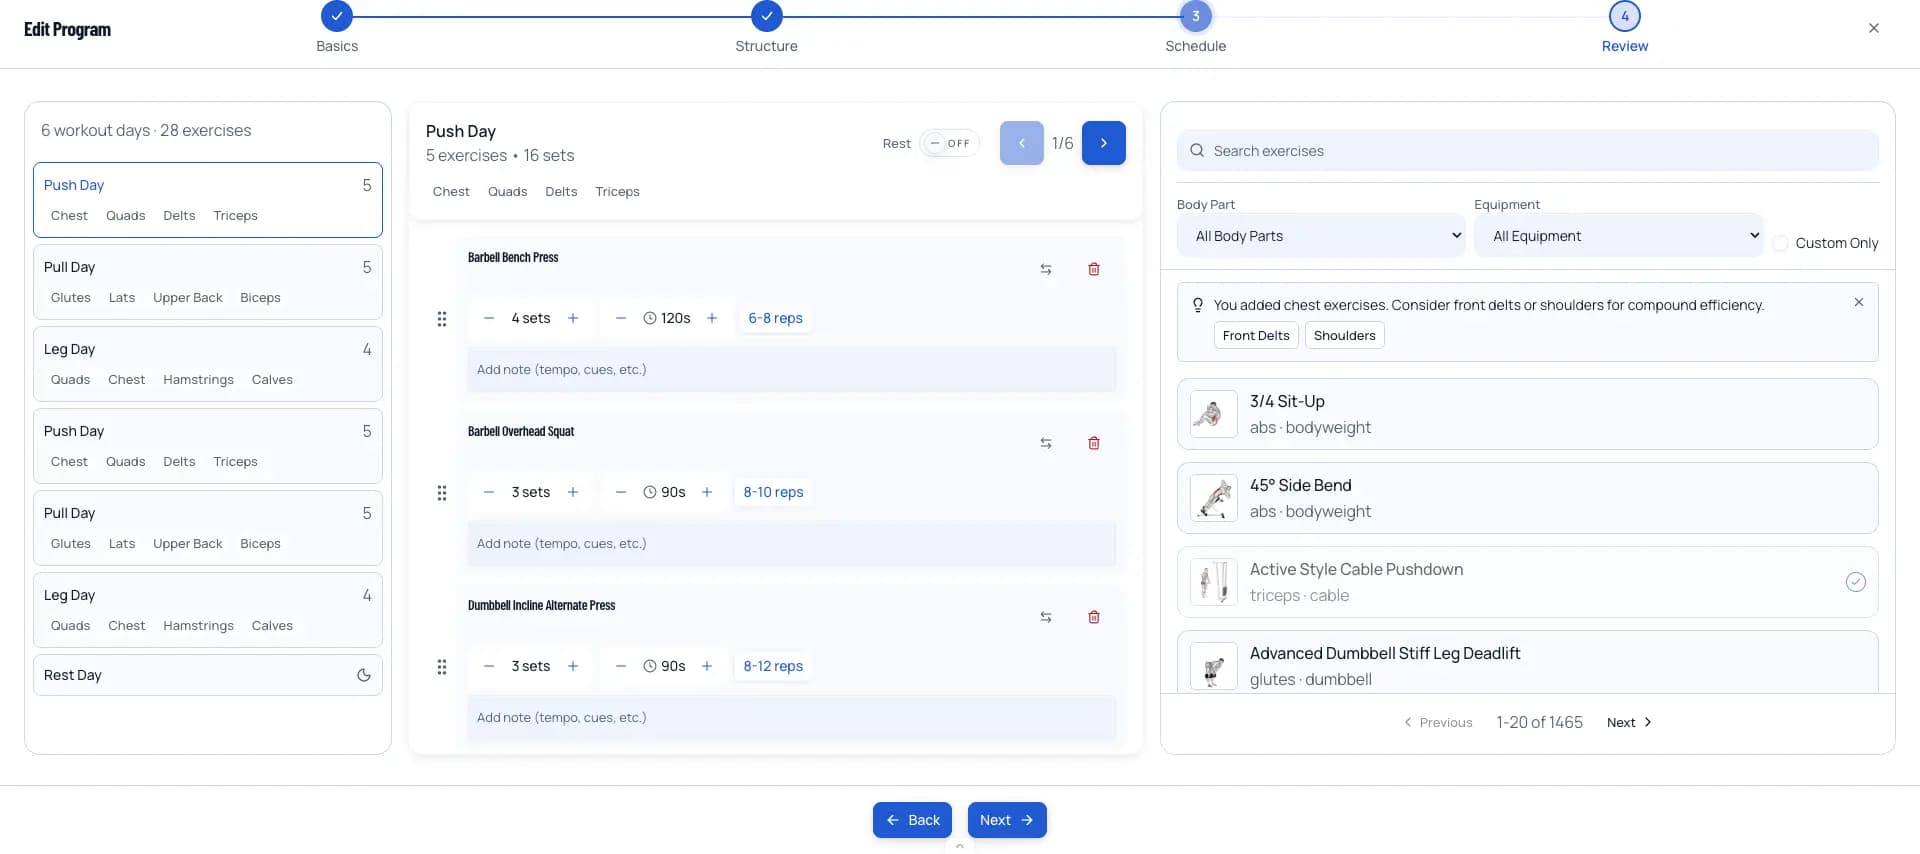Go to the Schedule step
The width and height of the screenshot is (1920, 854).
click(1196, 17)
